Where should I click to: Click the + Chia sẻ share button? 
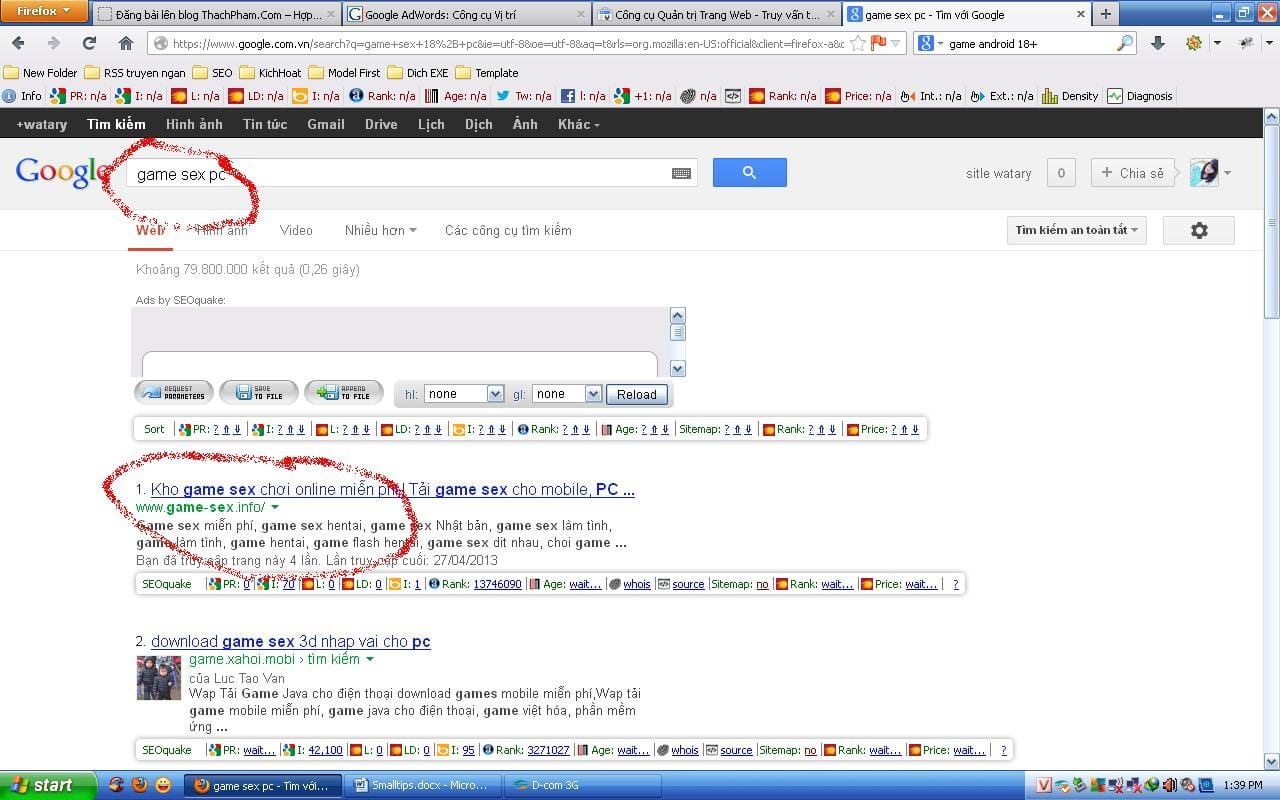tap(1132, 173)
